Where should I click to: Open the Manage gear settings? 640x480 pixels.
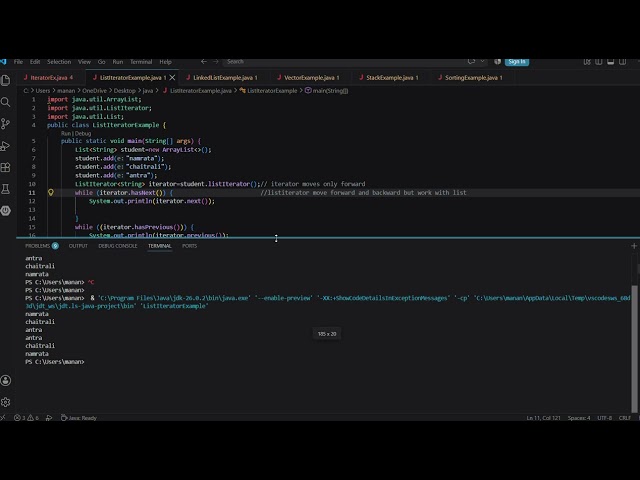point(6,402)
